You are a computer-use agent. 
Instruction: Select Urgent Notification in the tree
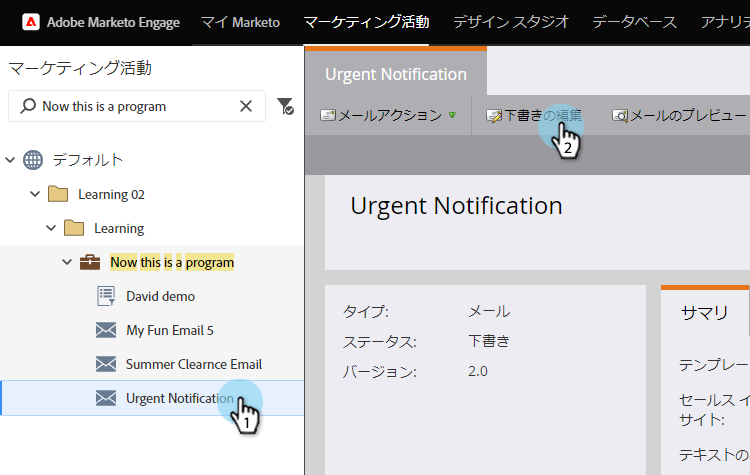point(180,398)
